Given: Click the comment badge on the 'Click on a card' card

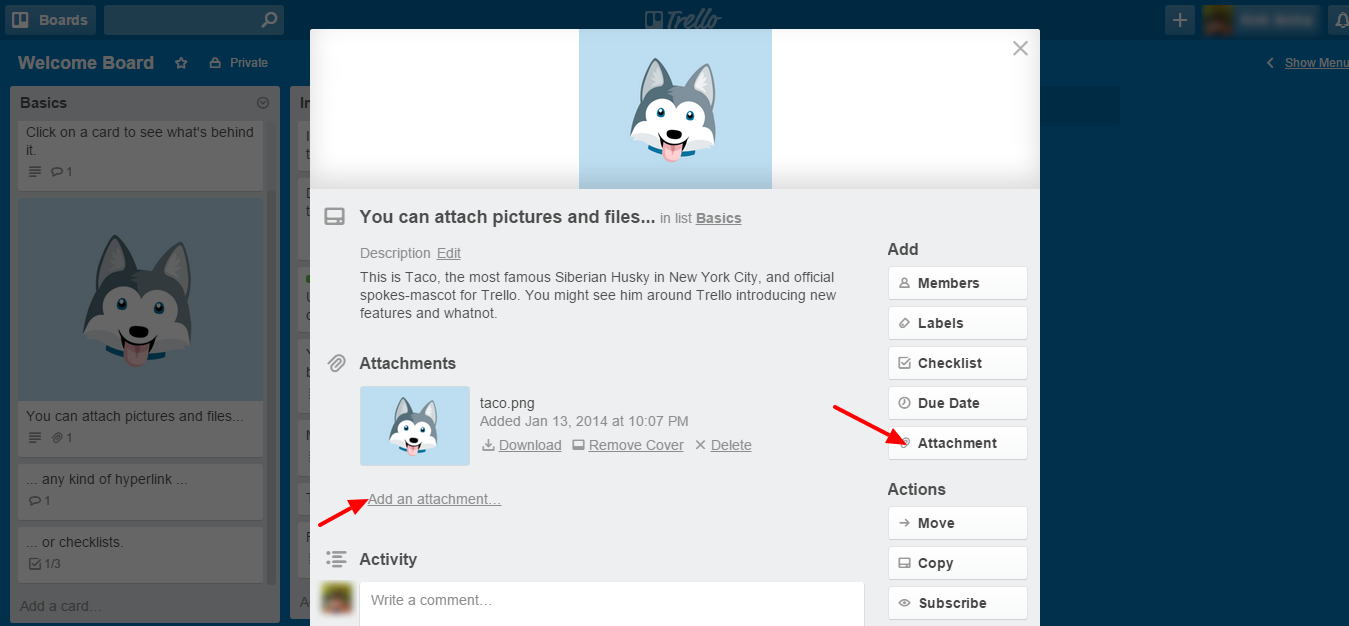Looking at the screenshot, I should 62,172.
